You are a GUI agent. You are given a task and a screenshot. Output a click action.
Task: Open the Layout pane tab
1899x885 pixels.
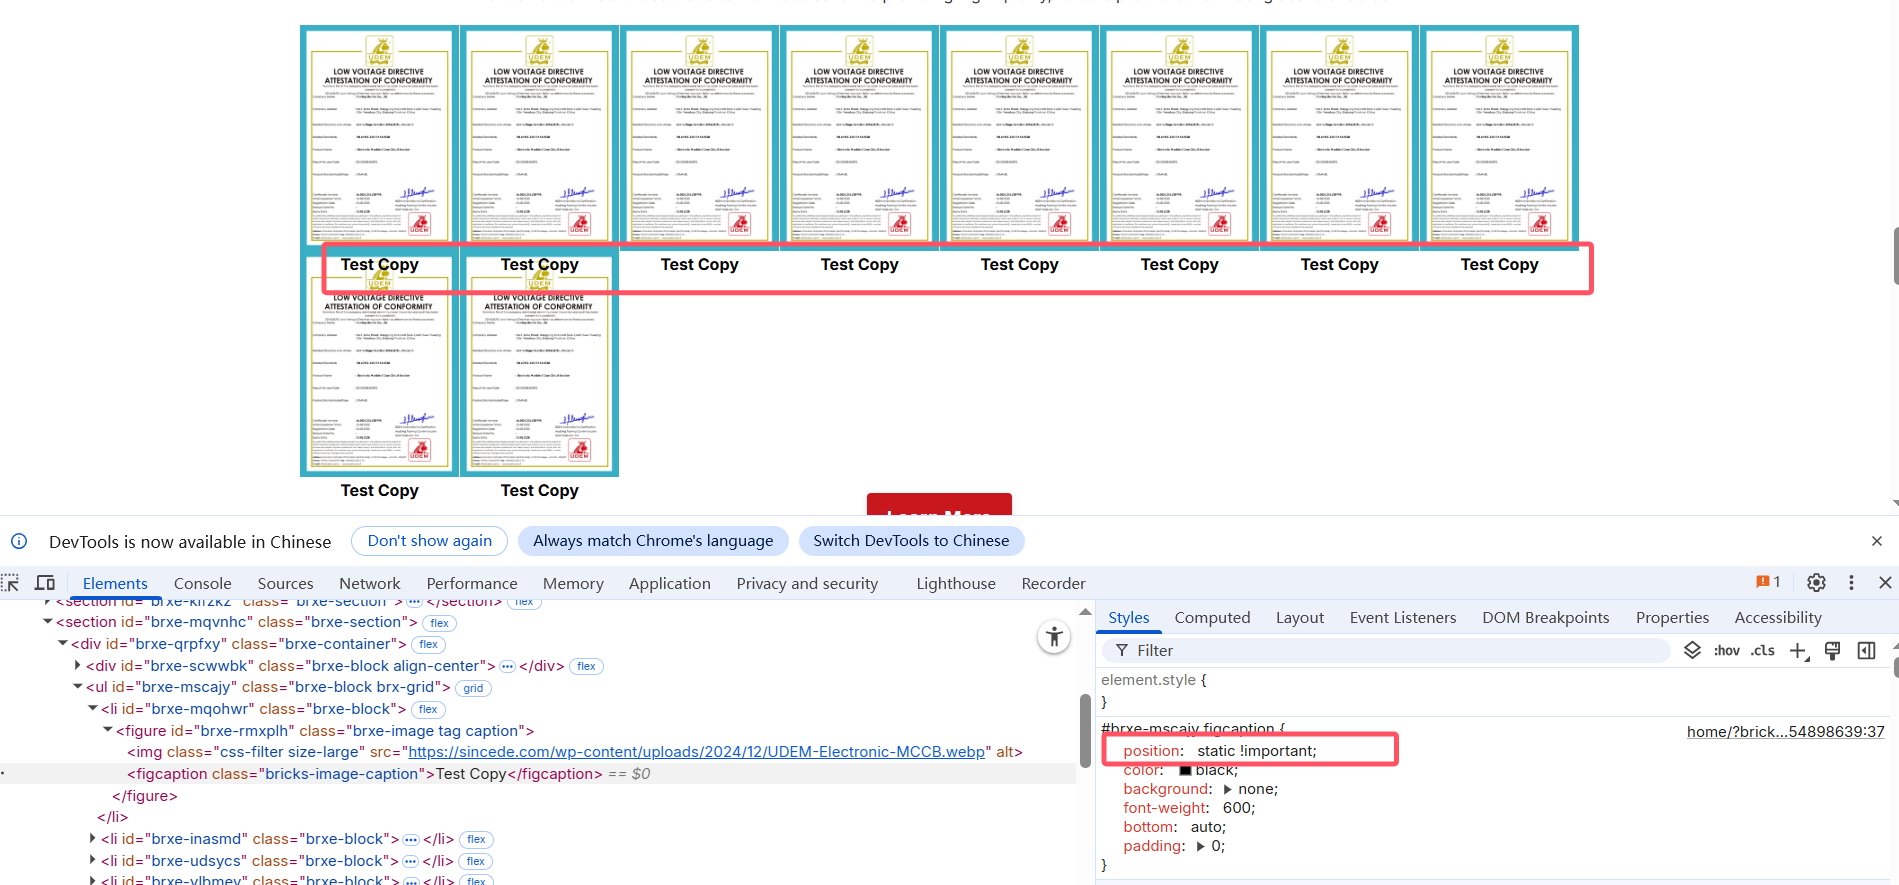point(1300,617)
